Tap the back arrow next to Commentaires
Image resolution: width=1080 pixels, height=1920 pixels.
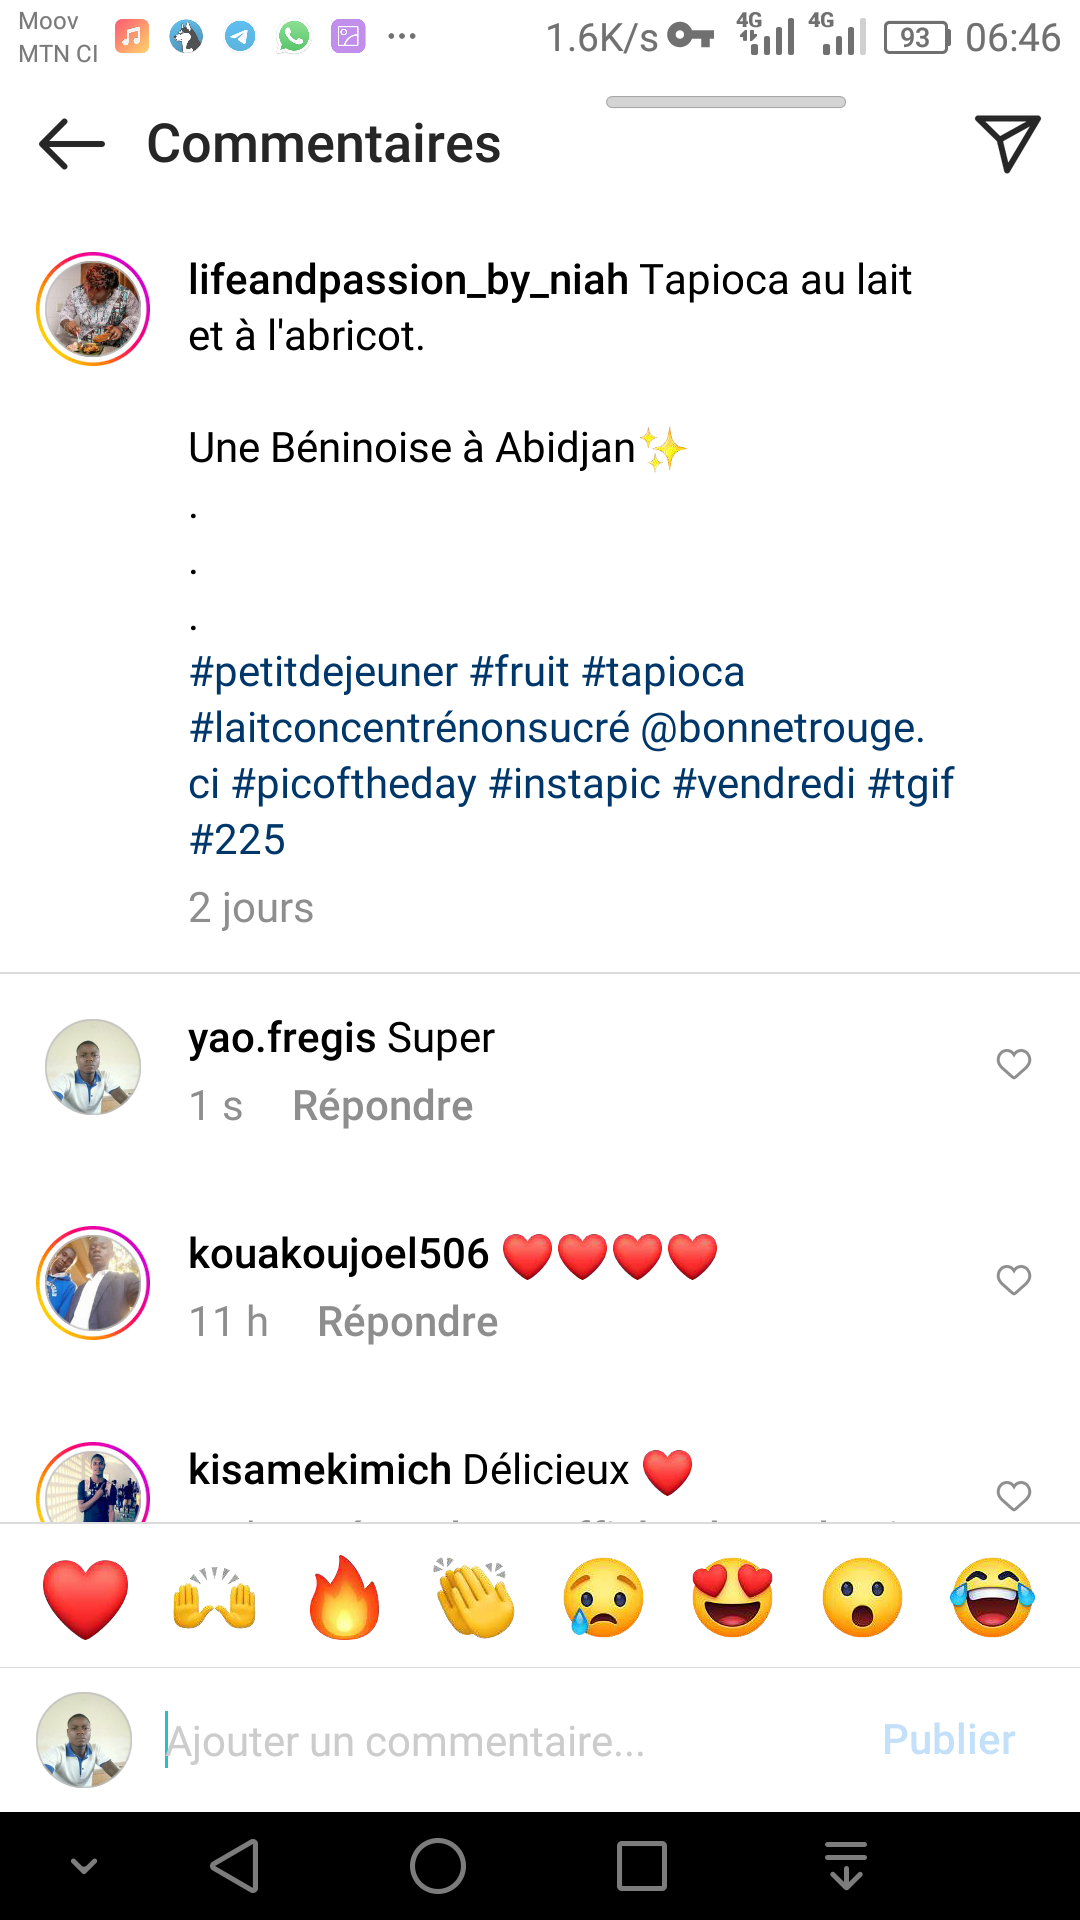72,145
